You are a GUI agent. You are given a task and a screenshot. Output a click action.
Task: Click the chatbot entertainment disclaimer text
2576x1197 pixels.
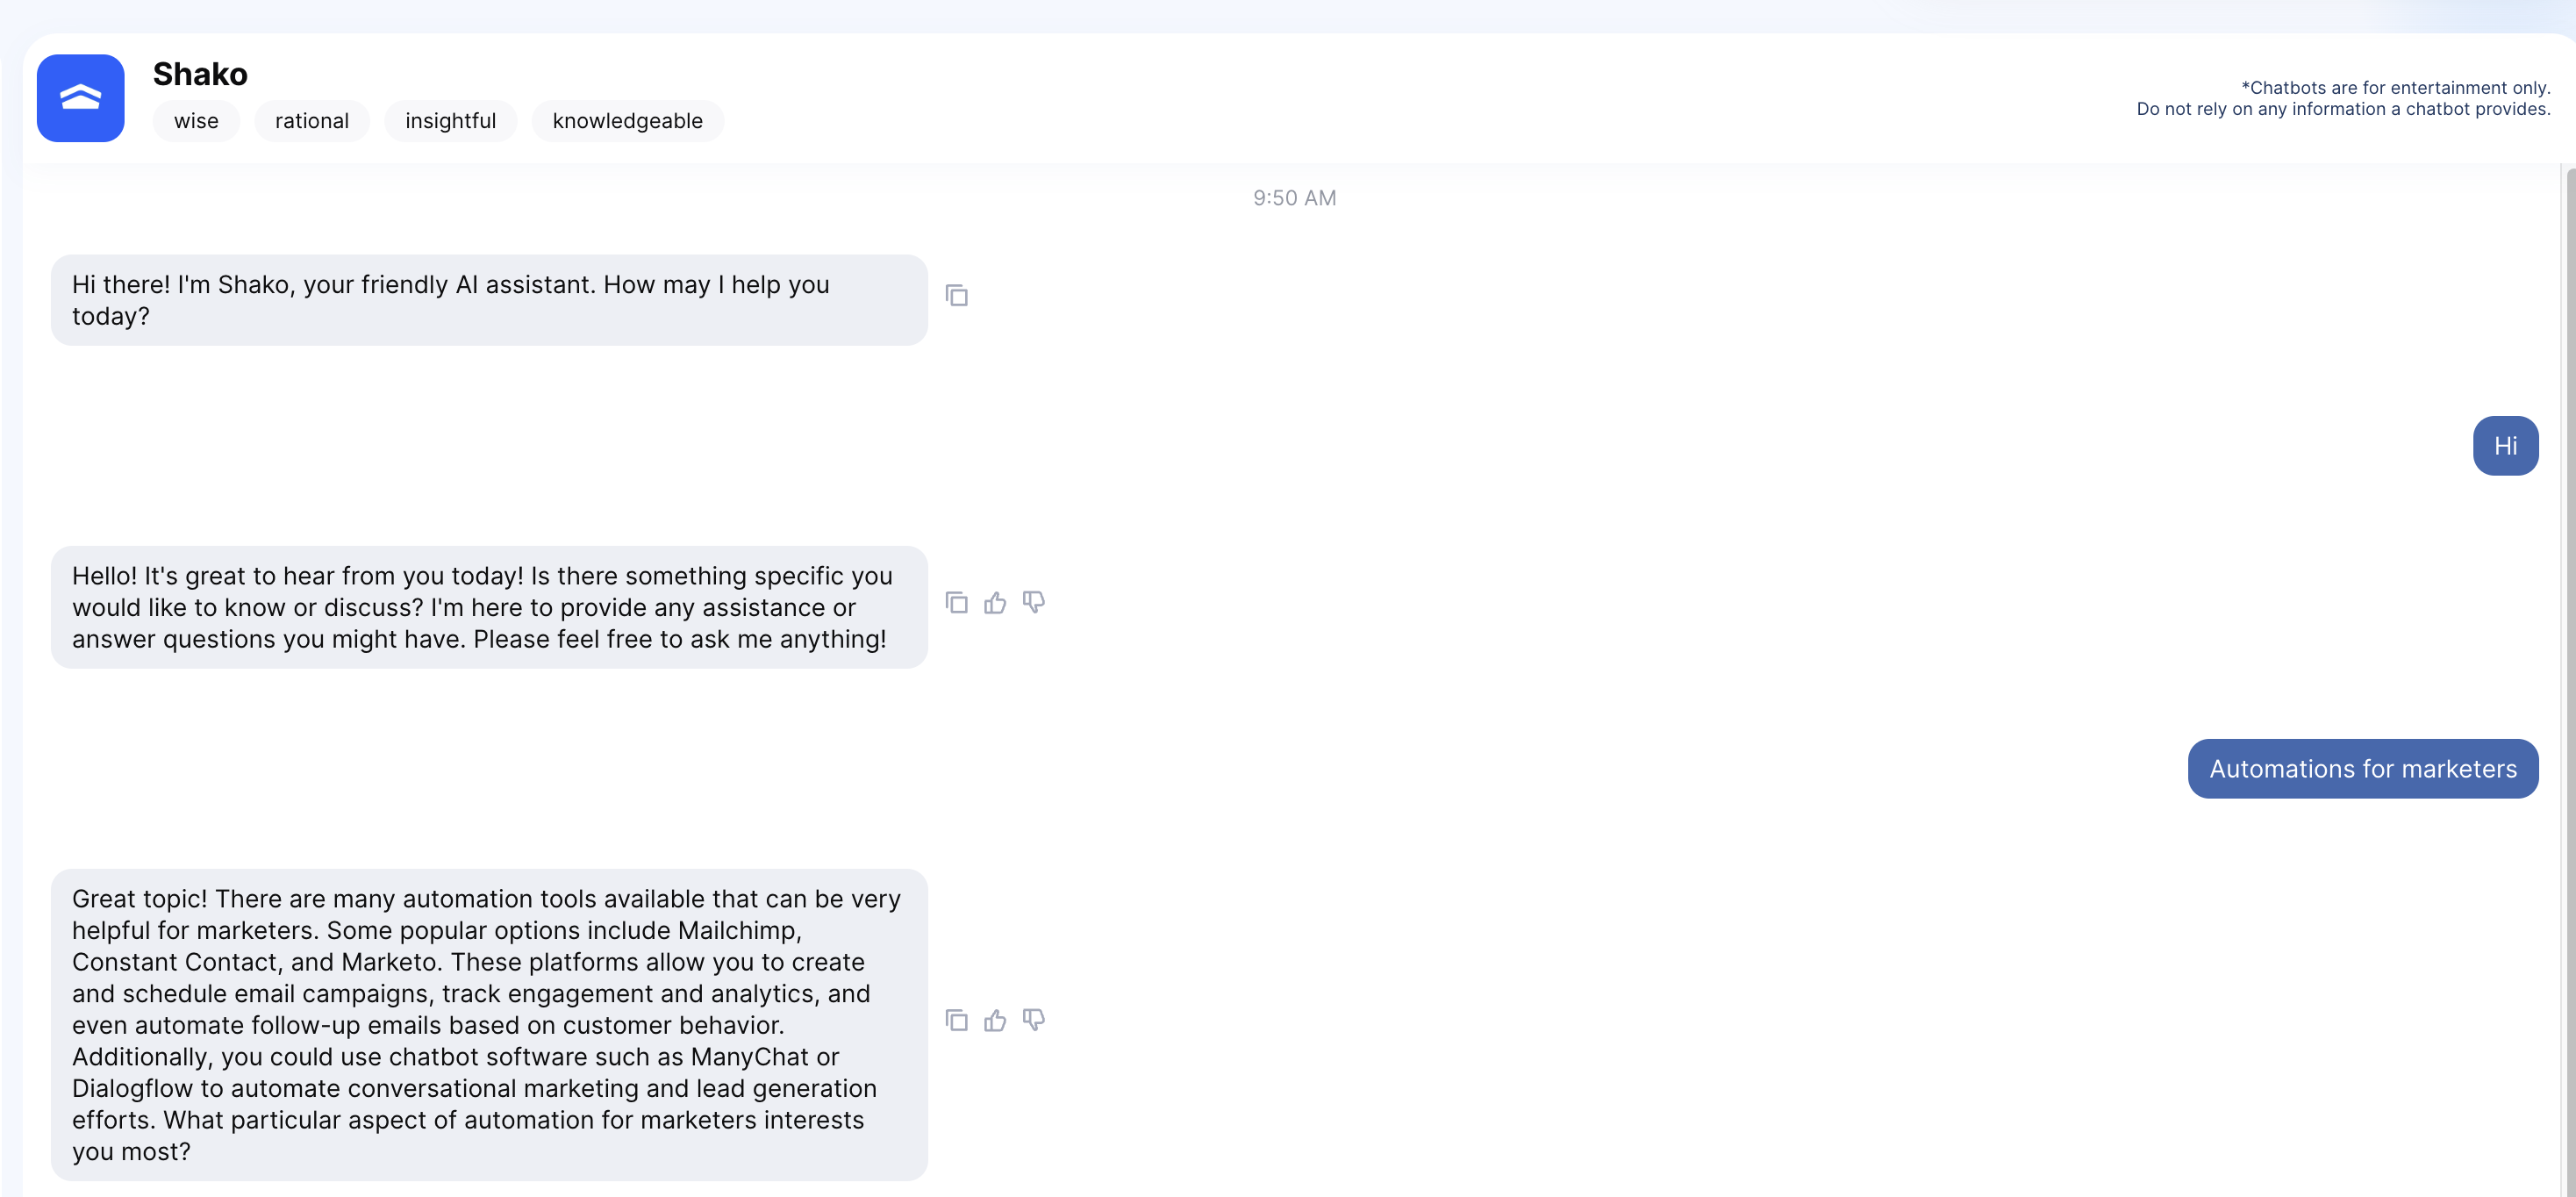[2343, 98]
